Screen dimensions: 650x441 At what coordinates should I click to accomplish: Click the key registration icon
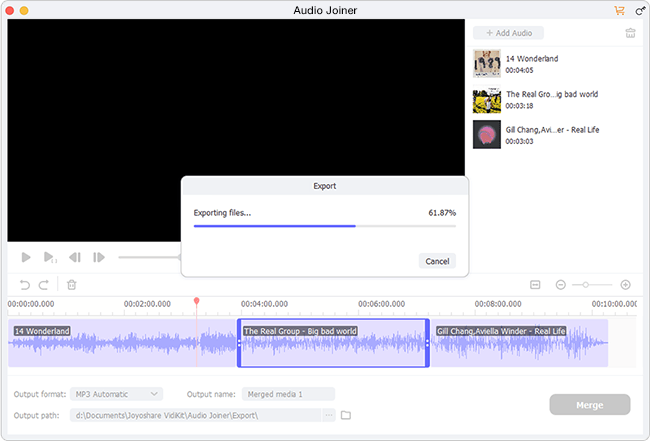click(x=640, y=10)
